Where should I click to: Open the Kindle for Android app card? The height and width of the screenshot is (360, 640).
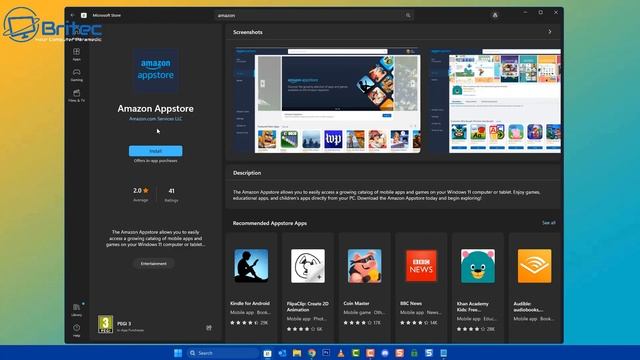251,287
